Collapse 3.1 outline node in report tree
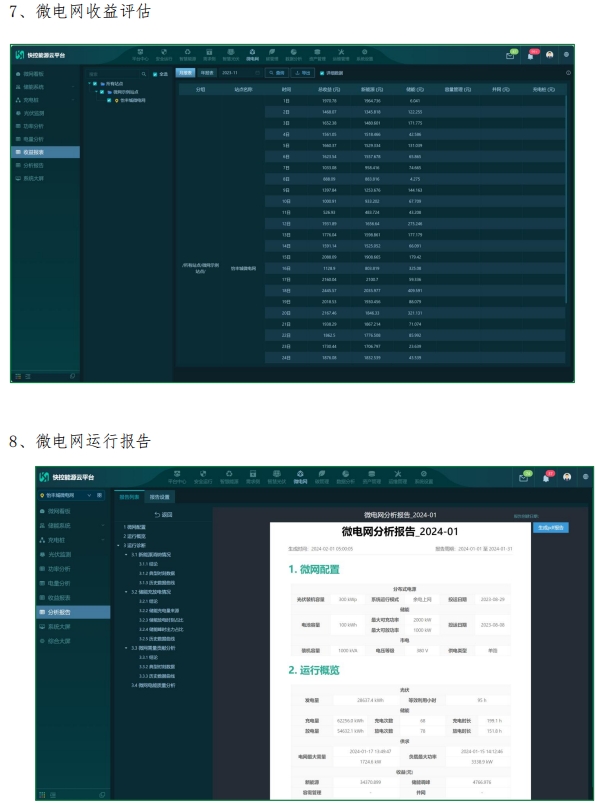 tap(126, 554)
